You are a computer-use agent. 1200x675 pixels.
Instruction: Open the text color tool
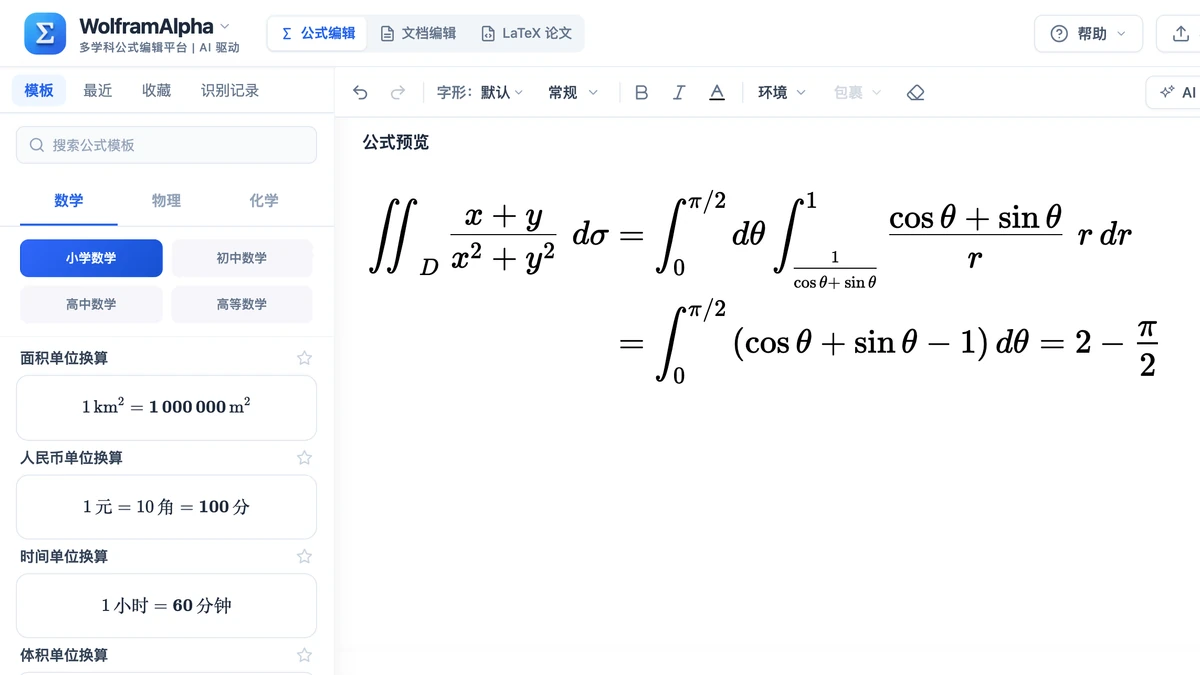coord(717,92)
